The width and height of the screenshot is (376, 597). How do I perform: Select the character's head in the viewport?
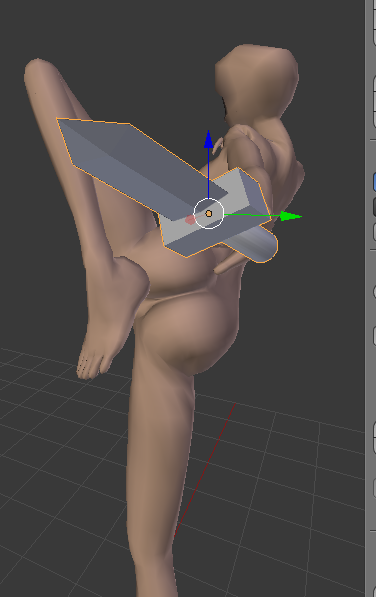(257, 82)
